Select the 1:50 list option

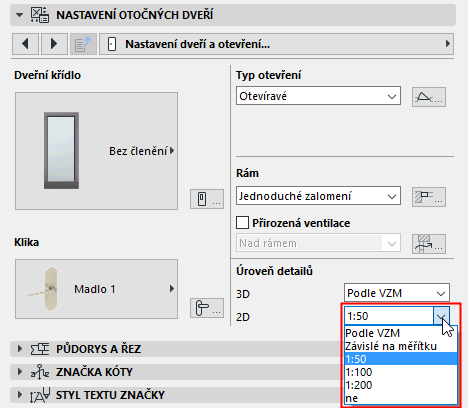401,359
